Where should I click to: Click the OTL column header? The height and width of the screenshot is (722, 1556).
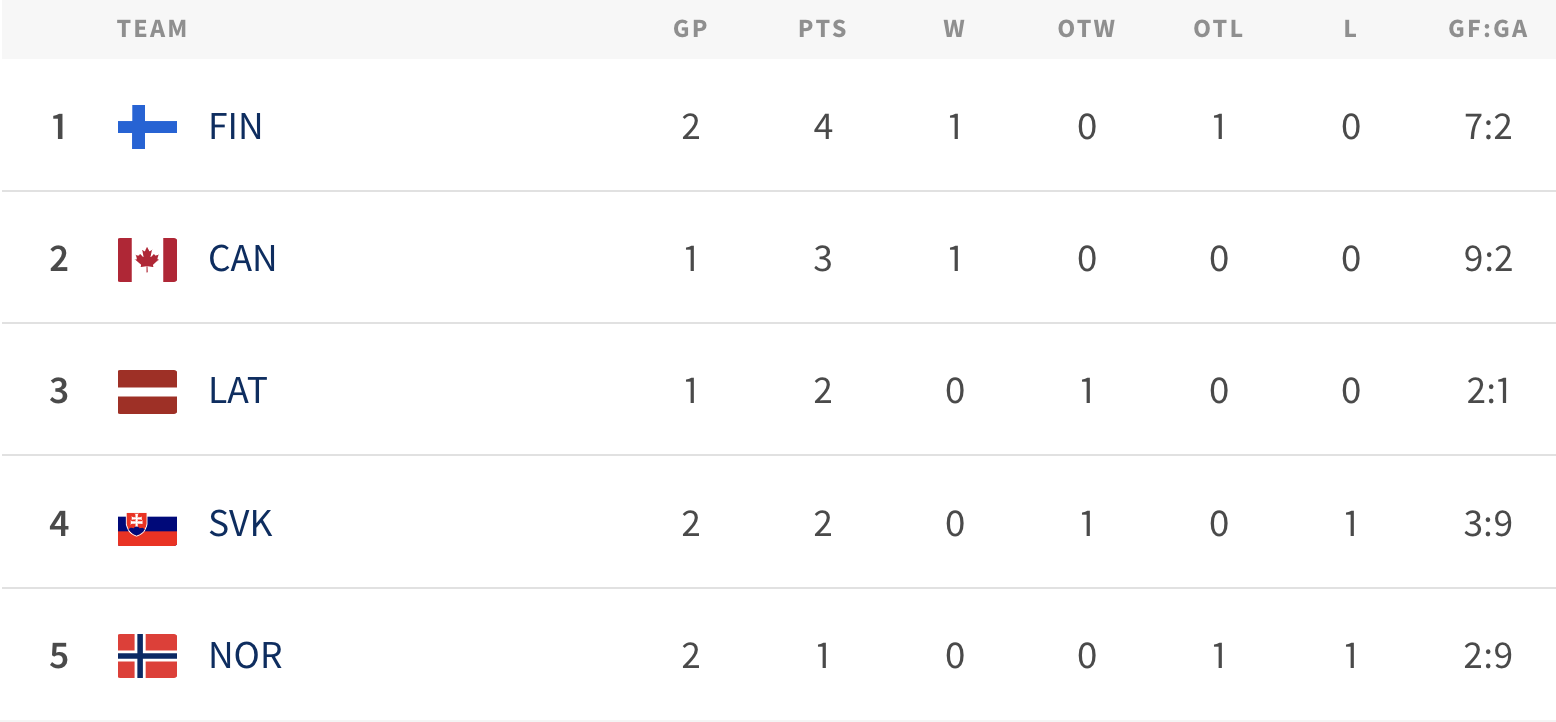[x=1218, y=29]
